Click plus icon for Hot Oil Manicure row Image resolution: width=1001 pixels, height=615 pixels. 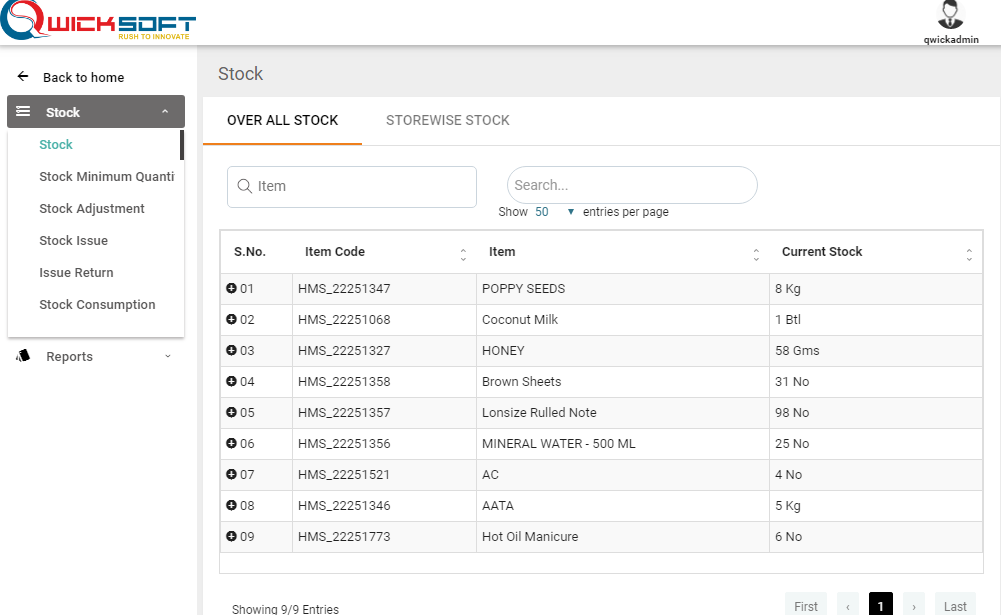tap(231, 537)
